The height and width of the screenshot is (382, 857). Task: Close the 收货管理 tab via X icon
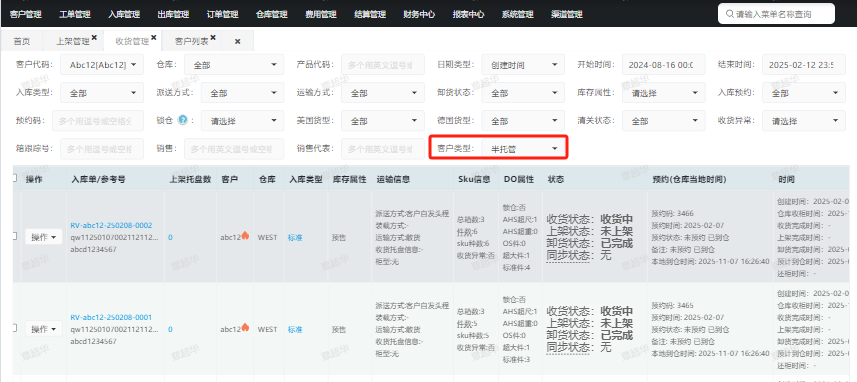click(154, 38)
